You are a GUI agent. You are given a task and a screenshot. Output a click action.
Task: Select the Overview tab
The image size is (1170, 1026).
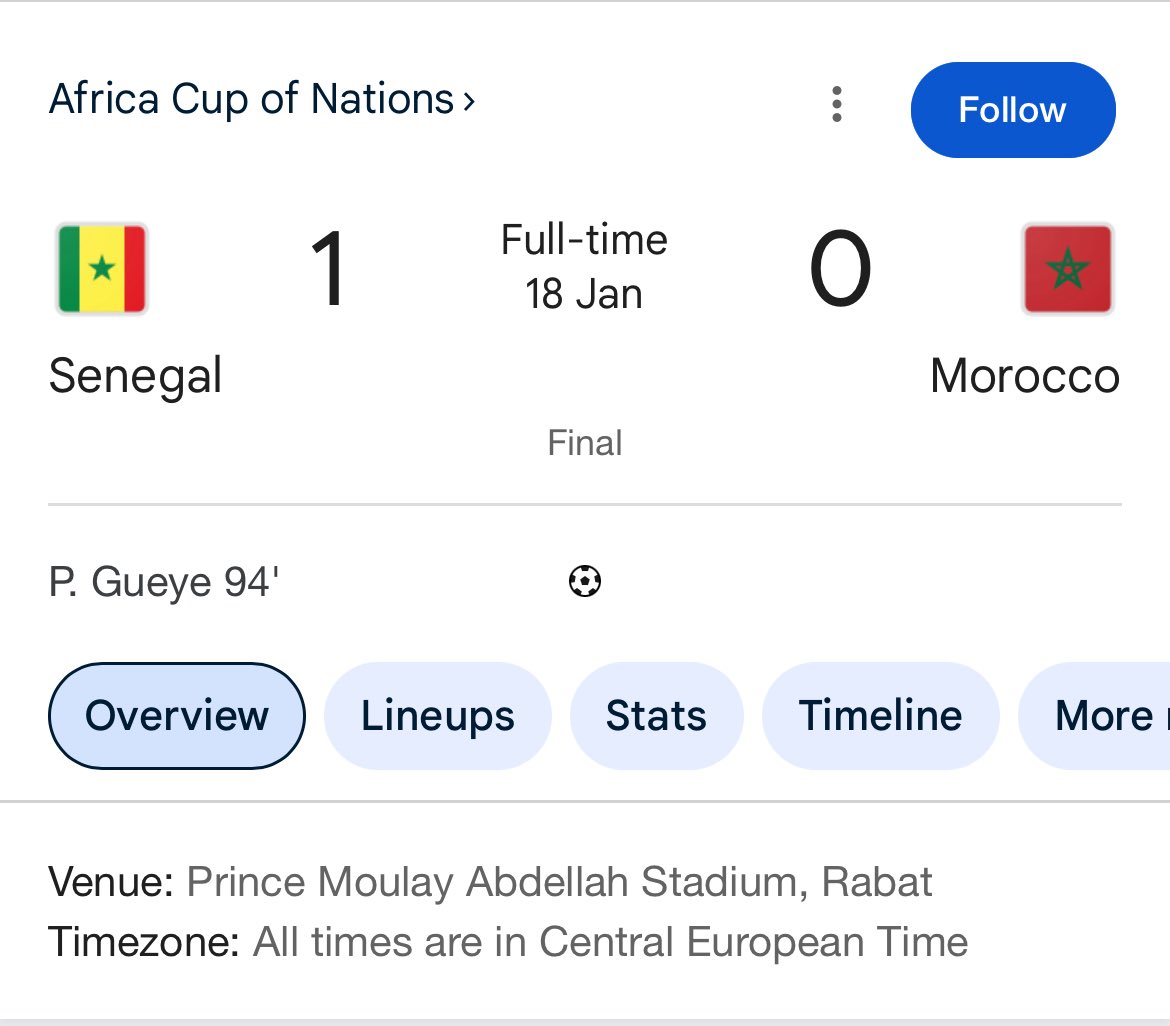[177, 716]
